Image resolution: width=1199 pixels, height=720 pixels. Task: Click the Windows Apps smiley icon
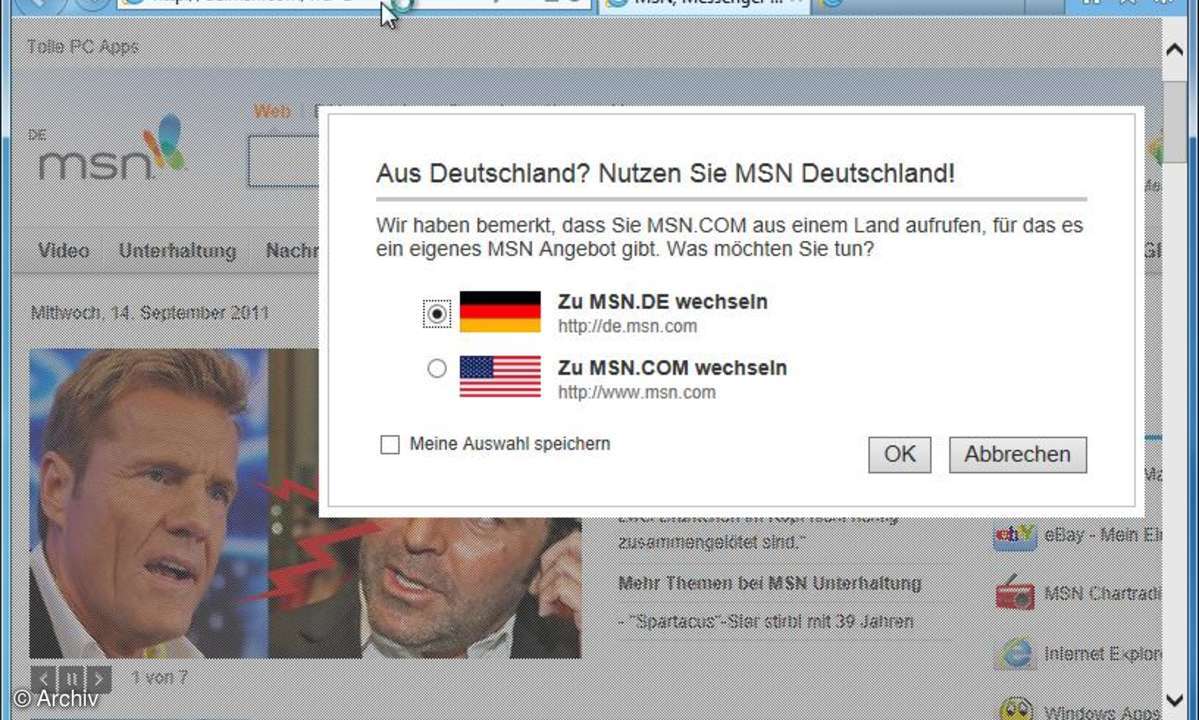pyautogui.click(x=1015, y=710)
